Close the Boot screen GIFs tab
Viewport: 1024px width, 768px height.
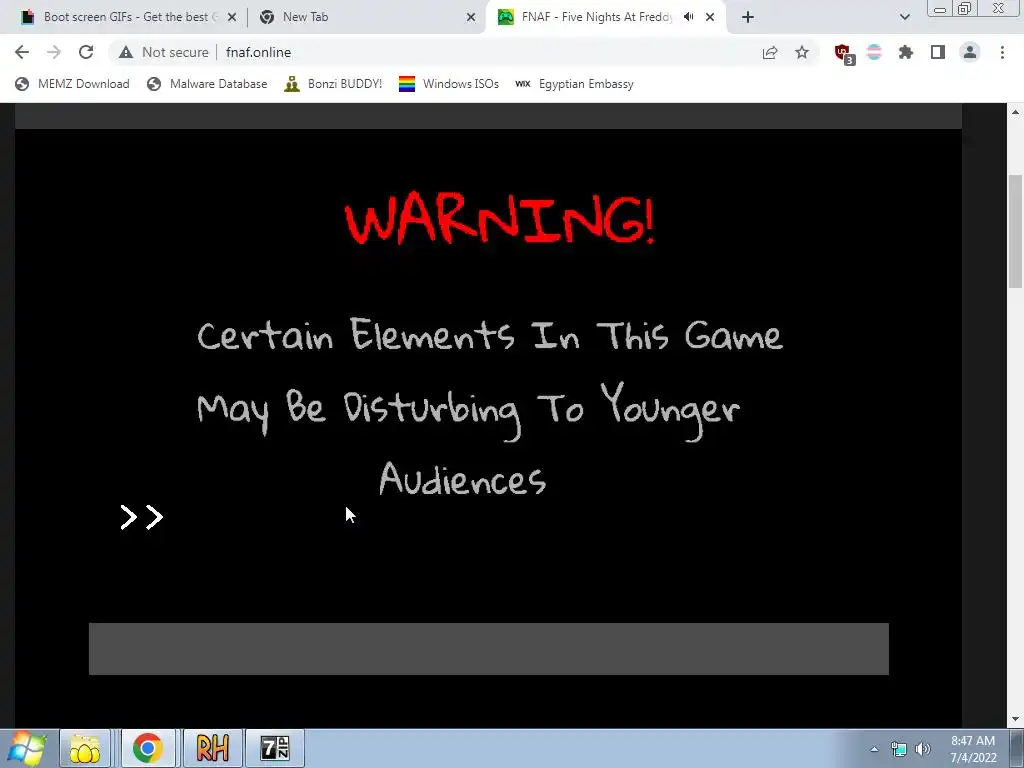tap(231, 17)
